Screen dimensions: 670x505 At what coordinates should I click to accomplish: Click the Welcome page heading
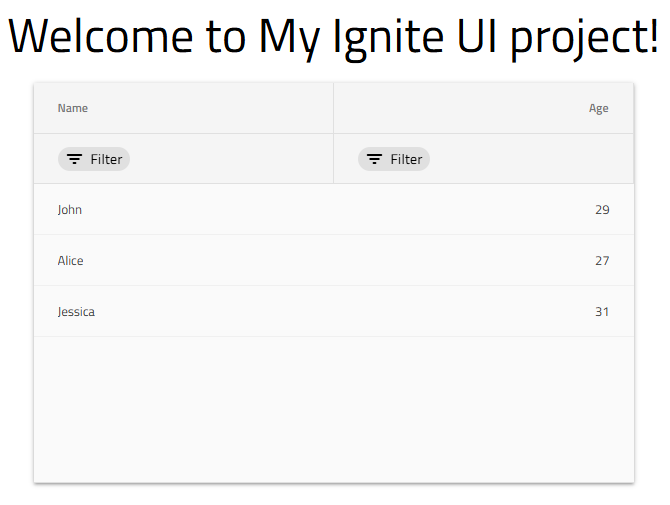[334, 38]
